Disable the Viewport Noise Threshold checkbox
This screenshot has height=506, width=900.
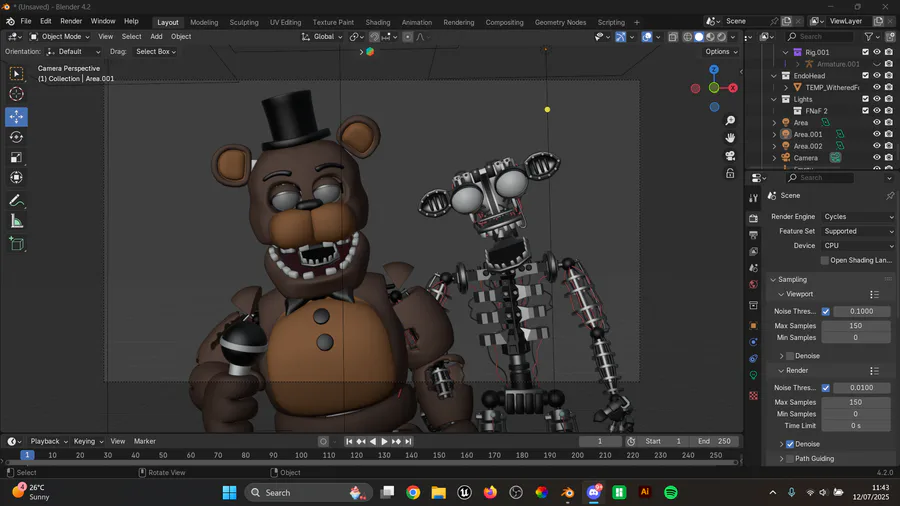825,312
